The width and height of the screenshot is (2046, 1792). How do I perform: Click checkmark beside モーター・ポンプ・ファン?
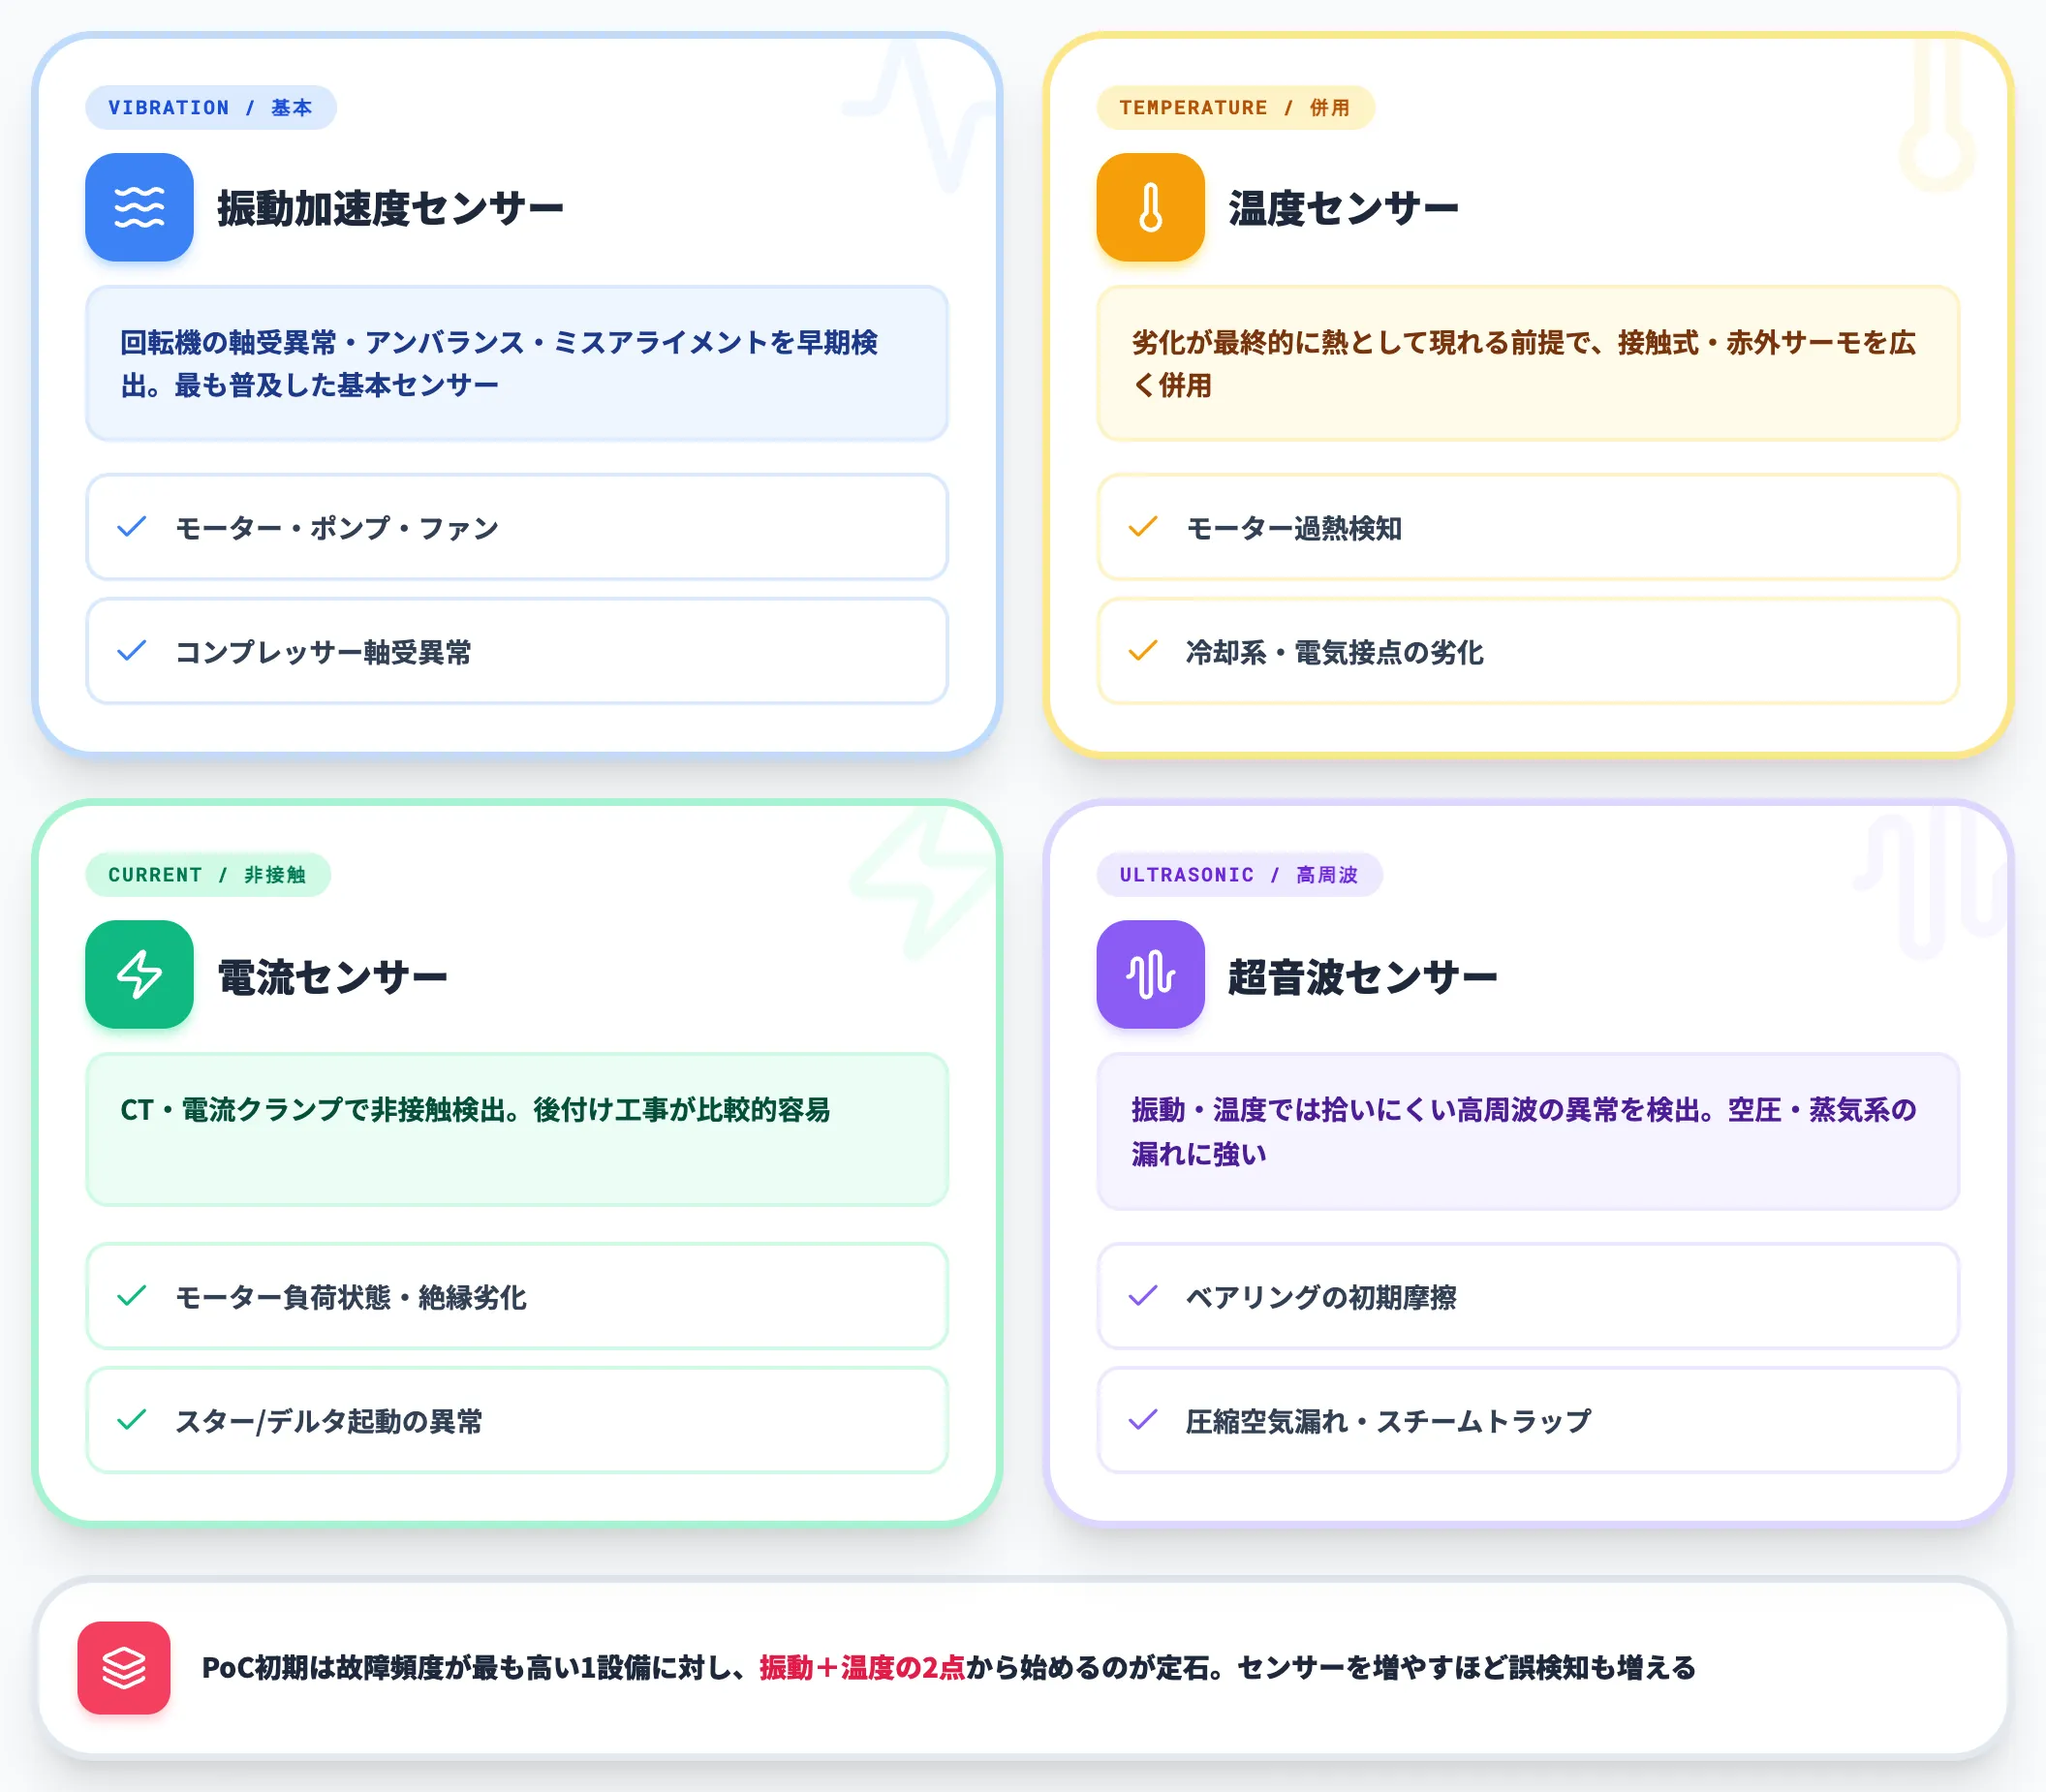pyautogui.click(x=132, y=526)
